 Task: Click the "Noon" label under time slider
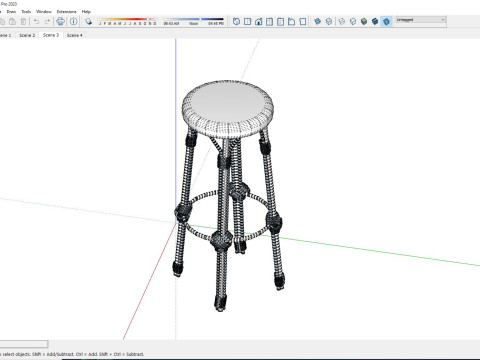193,24
